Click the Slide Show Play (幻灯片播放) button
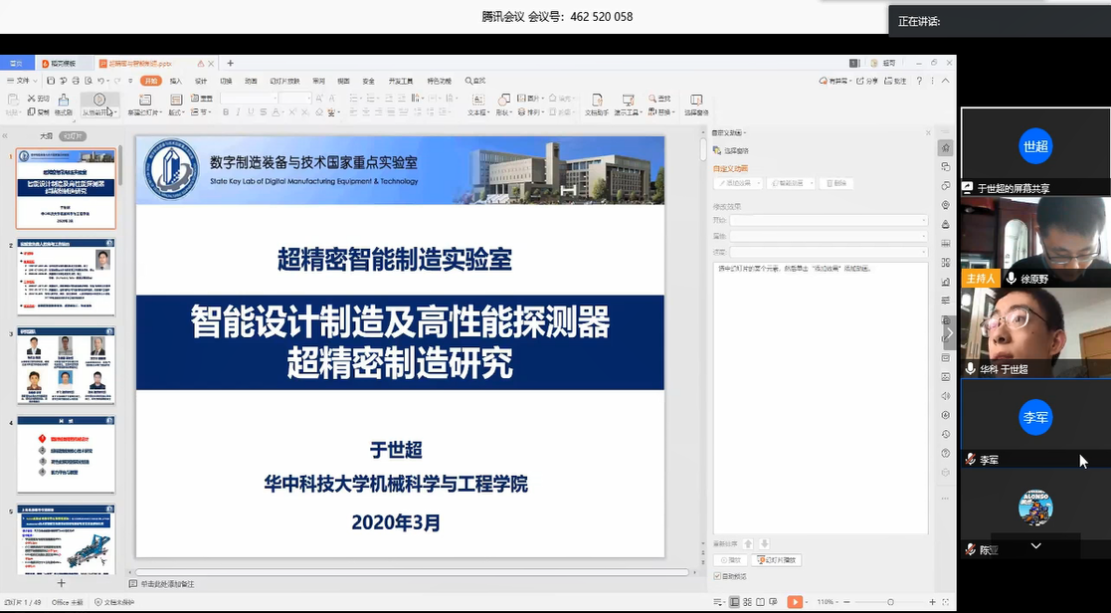 (777, 560)
